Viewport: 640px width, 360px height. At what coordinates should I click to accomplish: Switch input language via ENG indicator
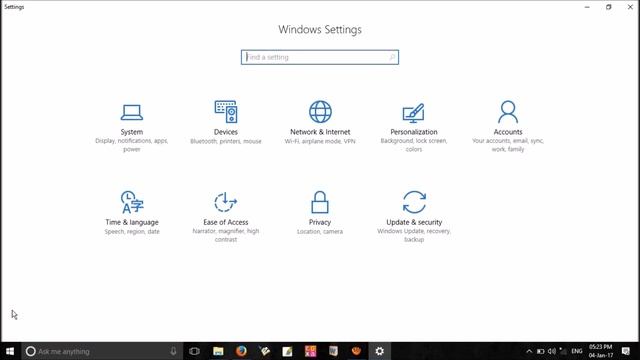(577, 351)
